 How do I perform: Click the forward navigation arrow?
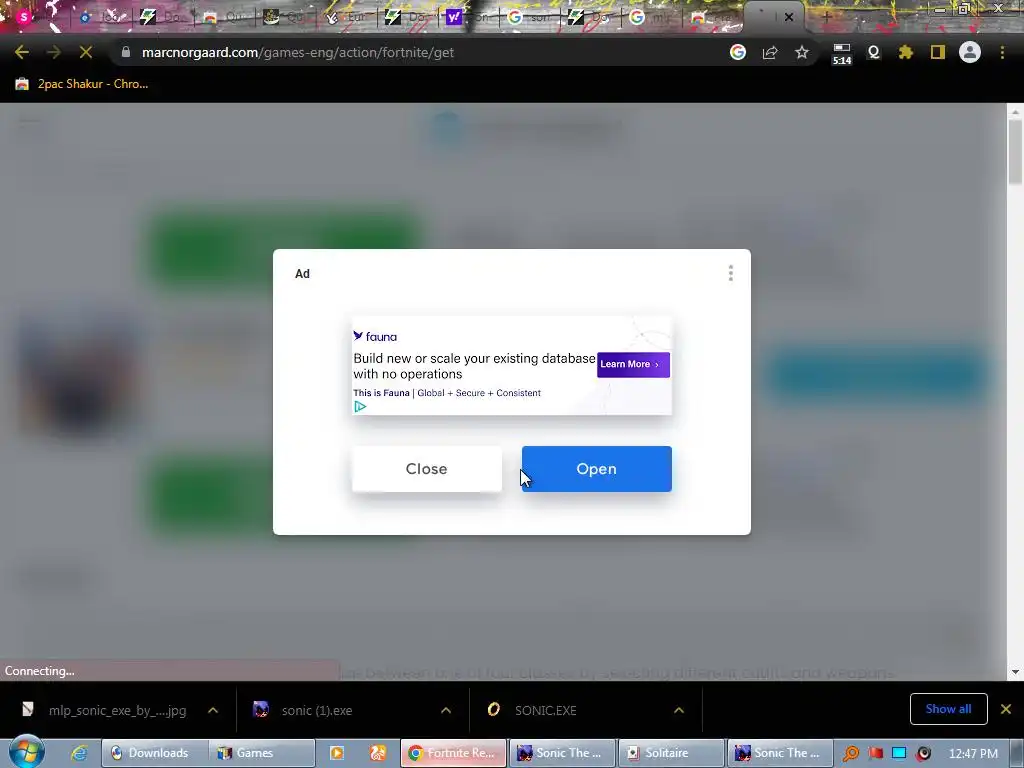click(x=54, y=52)
